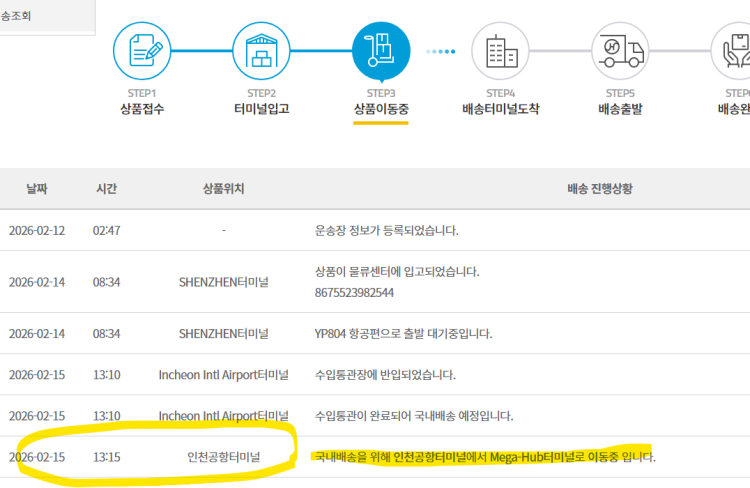Click the 수입통관장에 반입되었습니다 status text

click(385, 375)
